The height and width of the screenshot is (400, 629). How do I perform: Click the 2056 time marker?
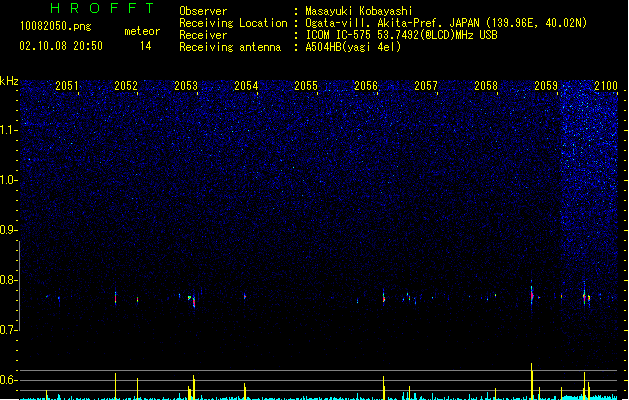click(366, 86)
